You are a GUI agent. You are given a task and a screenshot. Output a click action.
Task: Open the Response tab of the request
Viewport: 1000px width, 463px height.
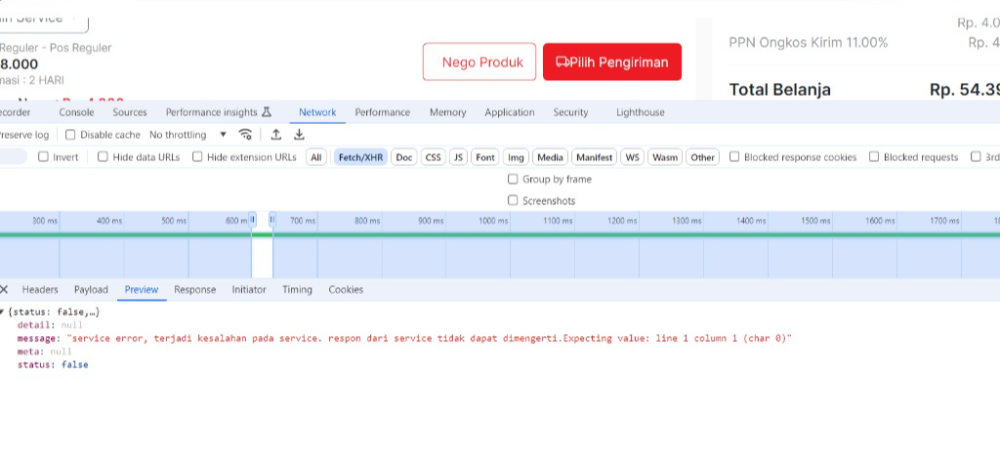[195, 290]
